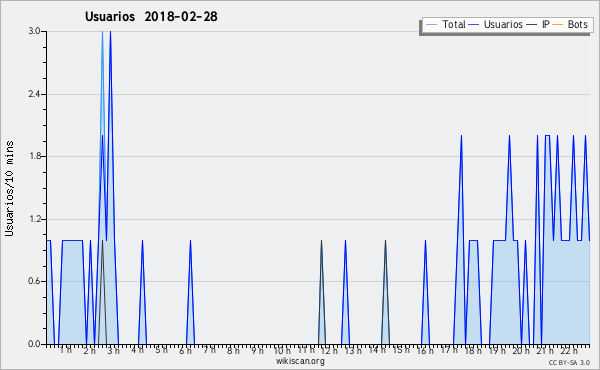600x370 pixels.
Task: Click the 0.6 value on y-axis
Action: click(x=34, y=281)
